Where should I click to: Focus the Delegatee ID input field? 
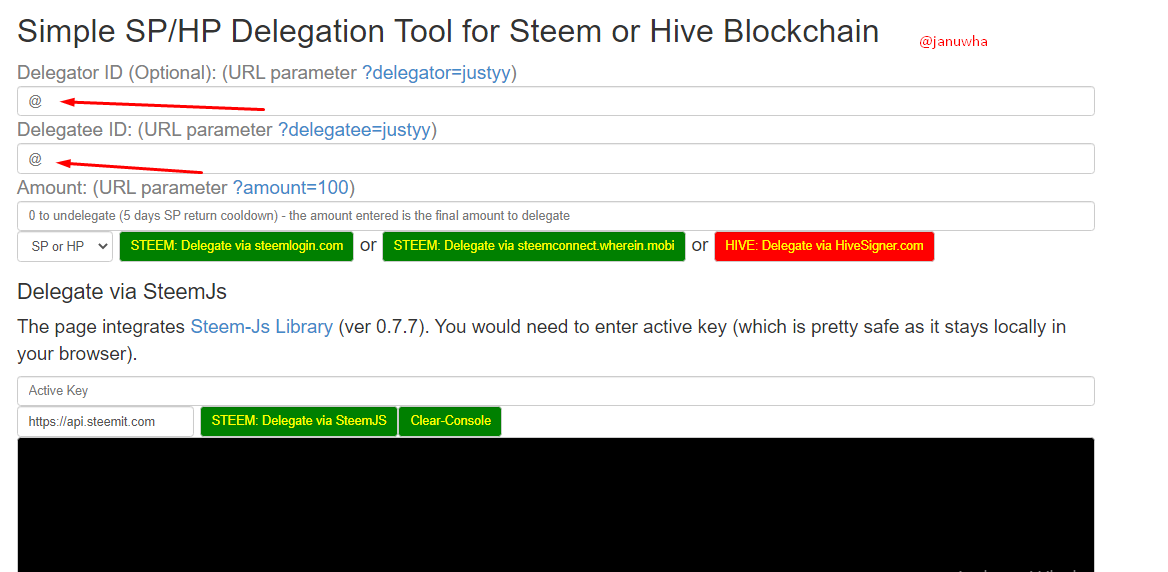click(x=556, y=159)
